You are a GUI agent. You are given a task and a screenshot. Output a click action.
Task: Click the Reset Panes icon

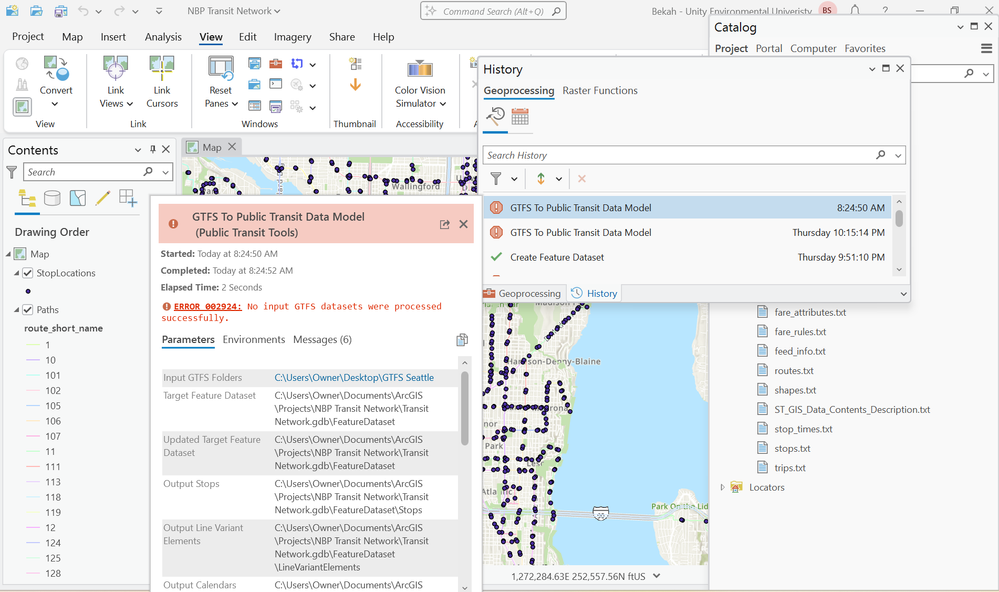[220, 68]
